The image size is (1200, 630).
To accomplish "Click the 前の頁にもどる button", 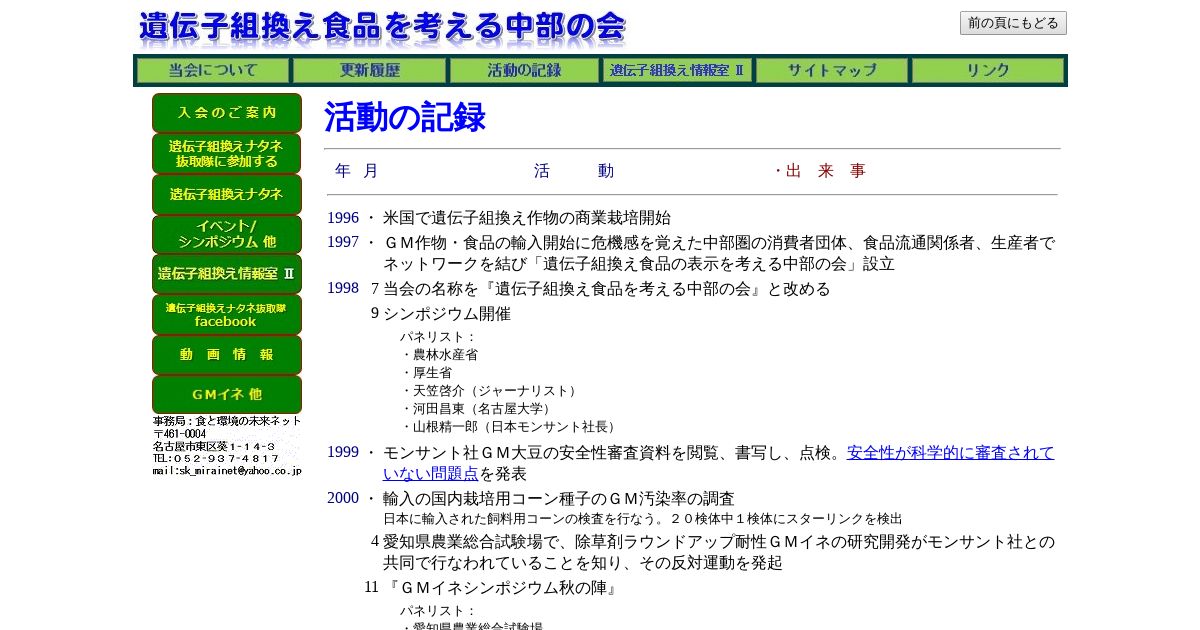I will click(1013, 23).
